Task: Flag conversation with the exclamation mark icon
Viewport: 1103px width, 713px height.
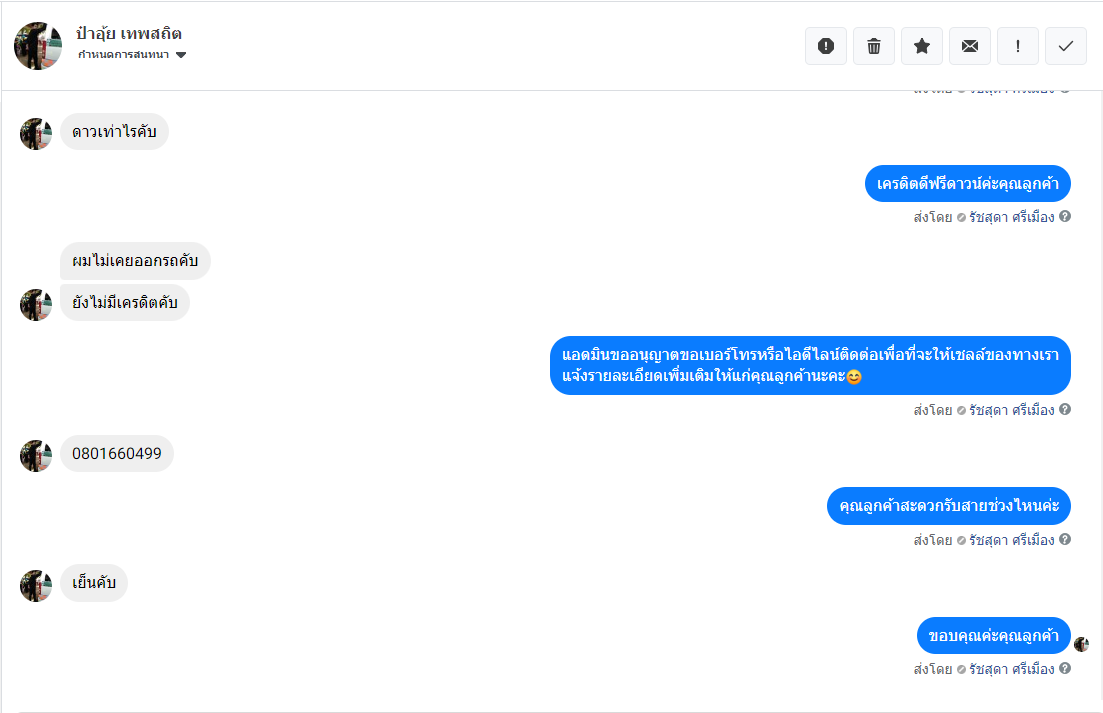Action: tap(1018, 46)
